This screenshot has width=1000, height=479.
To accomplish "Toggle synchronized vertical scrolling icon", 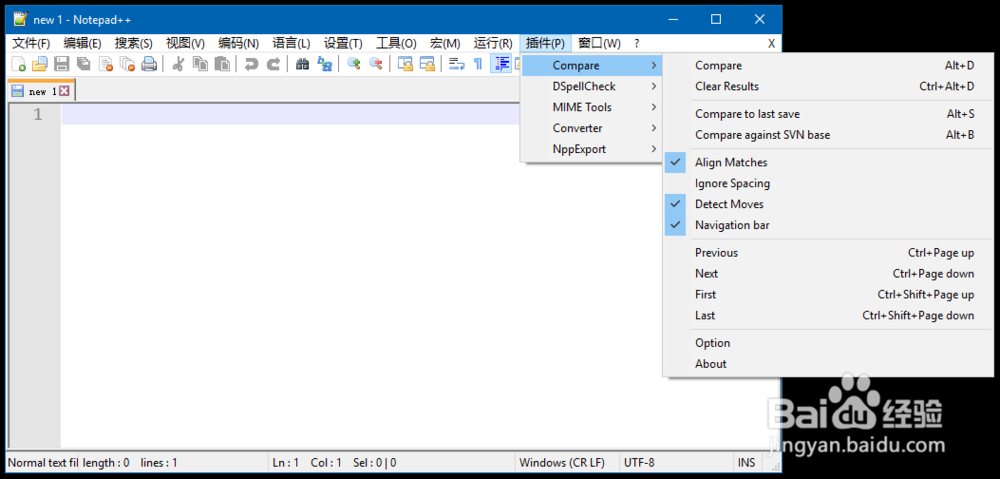I will pyautogui.click(x=405, y=63).
